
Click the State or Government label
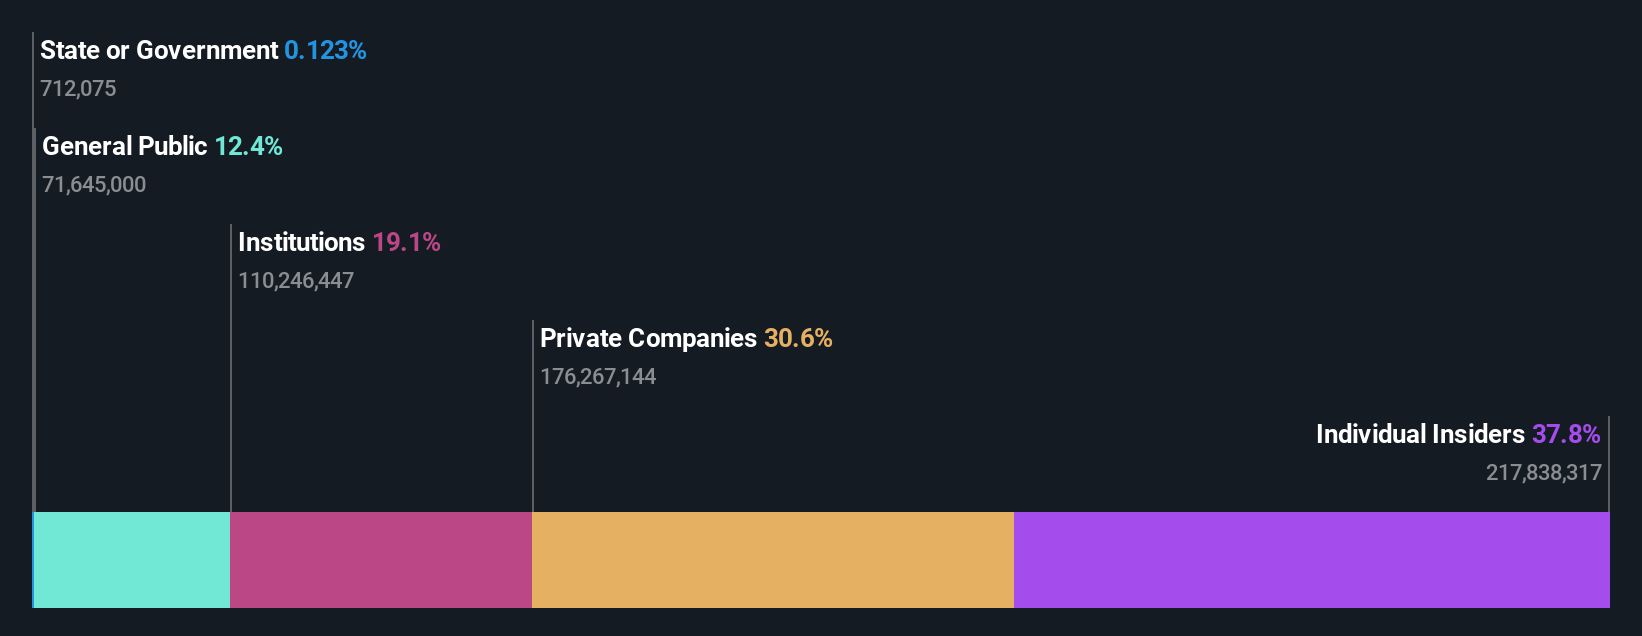(x=159, y=50)
